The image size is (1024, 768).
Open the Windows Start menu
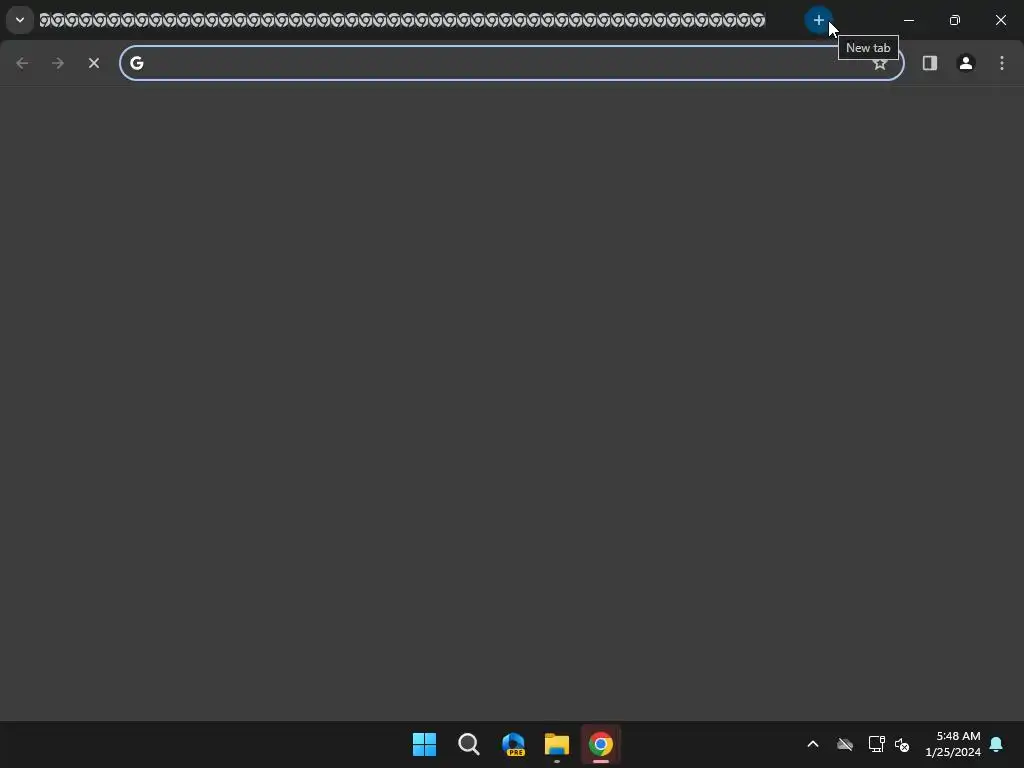tap(424, 744)
